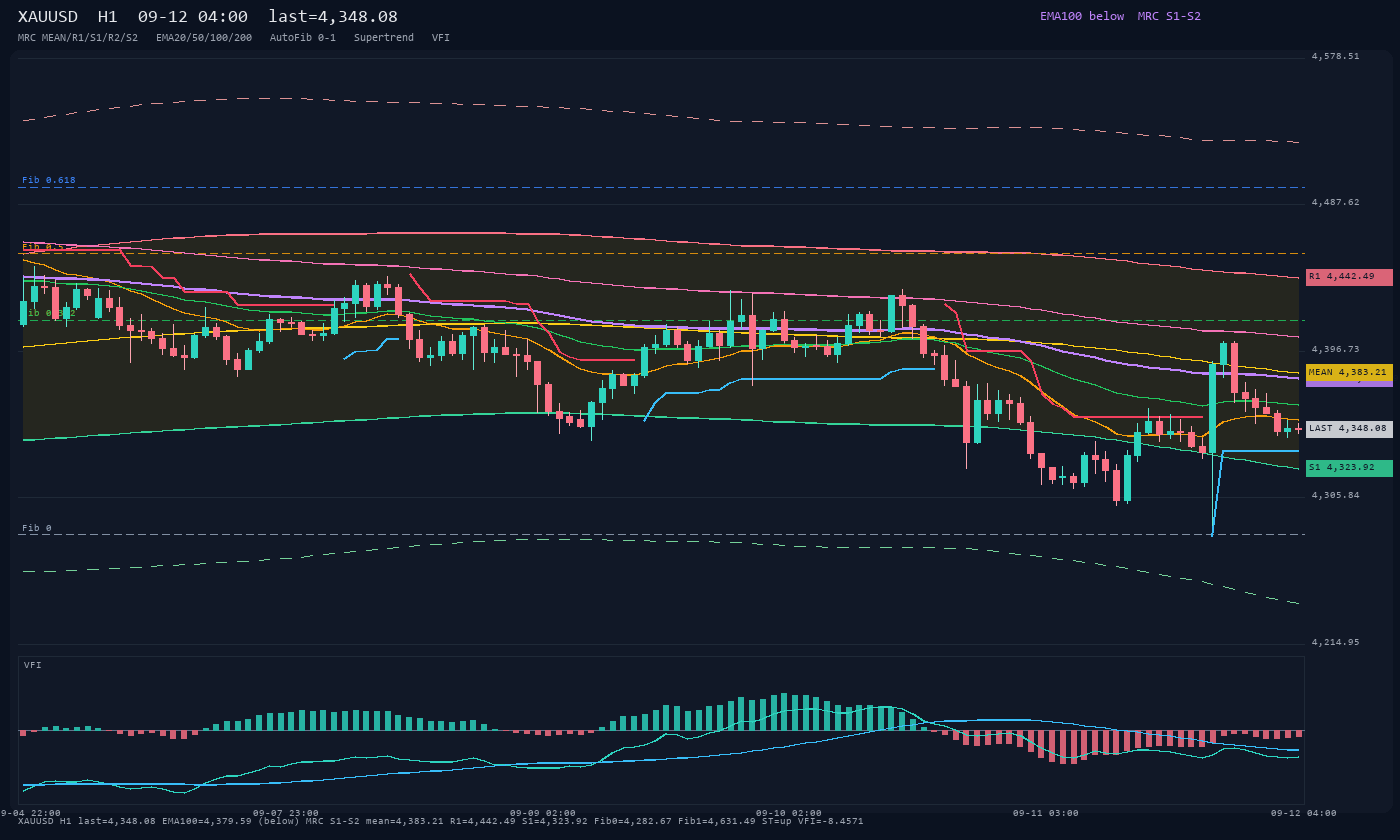Select the 'AutoFib 0-1' legend label

[x=303, y=38]
